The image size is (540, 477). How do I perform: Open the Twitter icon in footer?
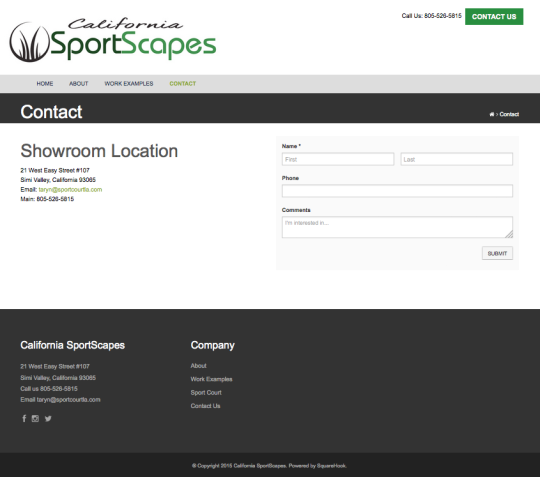48,418
